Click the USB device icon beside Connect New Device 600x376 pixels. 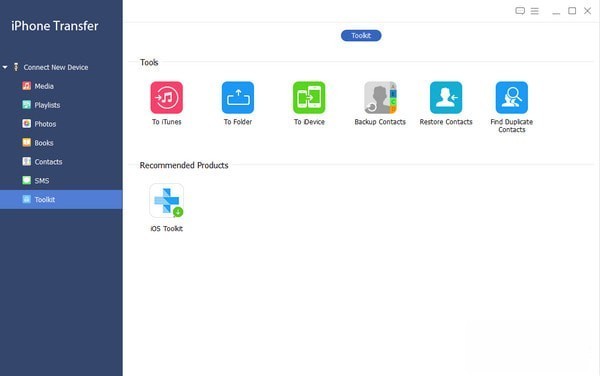point(16,67)
